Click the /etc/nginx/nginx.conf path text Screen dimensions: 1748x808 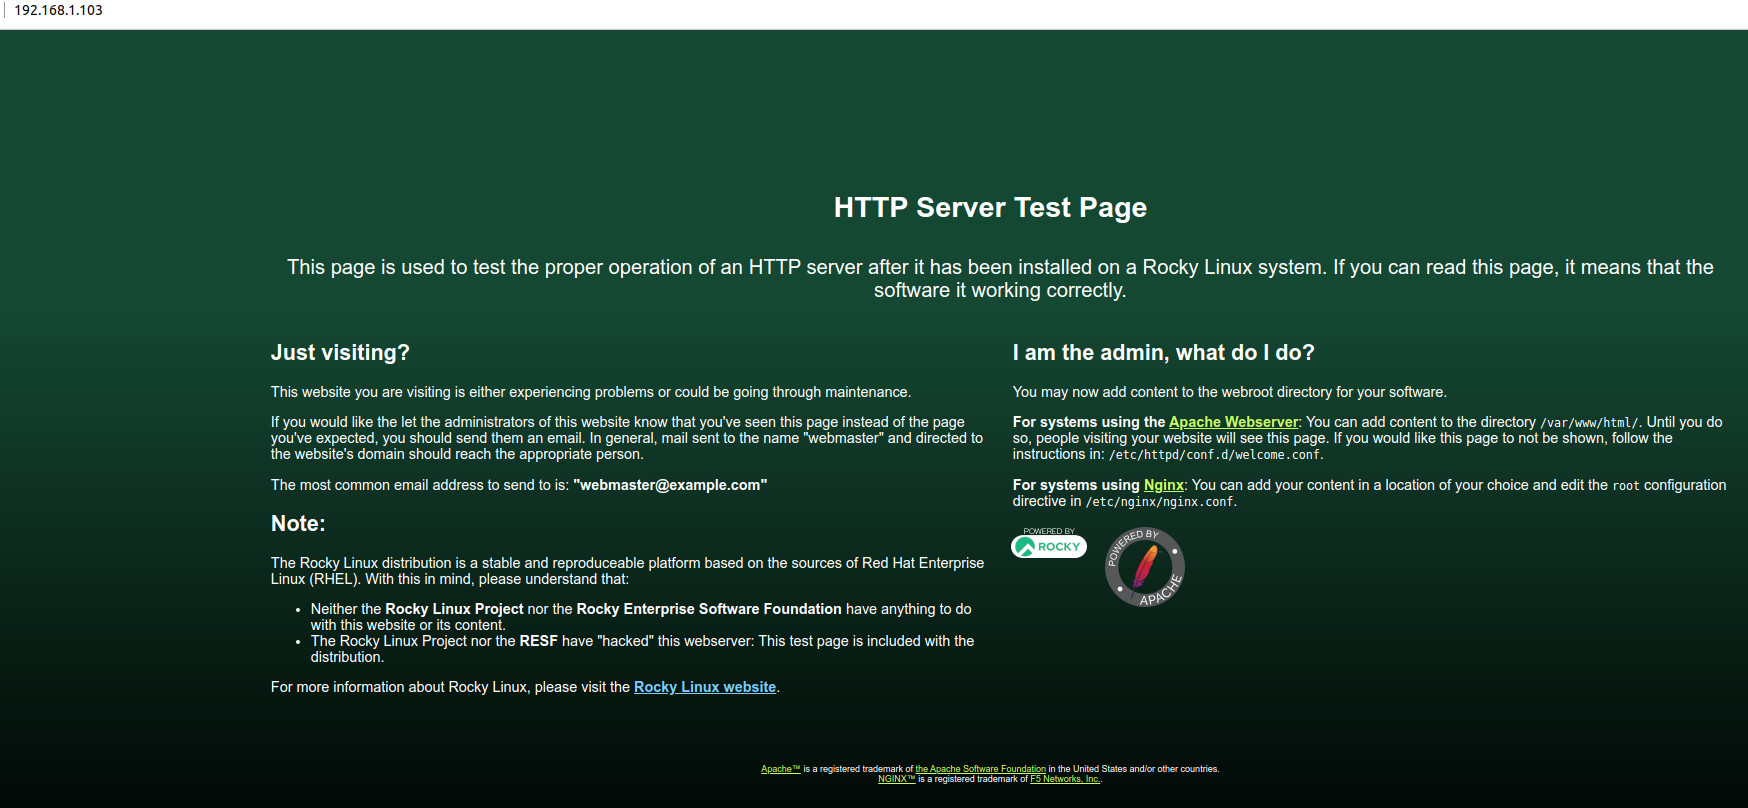click(x=1159, y=502)
